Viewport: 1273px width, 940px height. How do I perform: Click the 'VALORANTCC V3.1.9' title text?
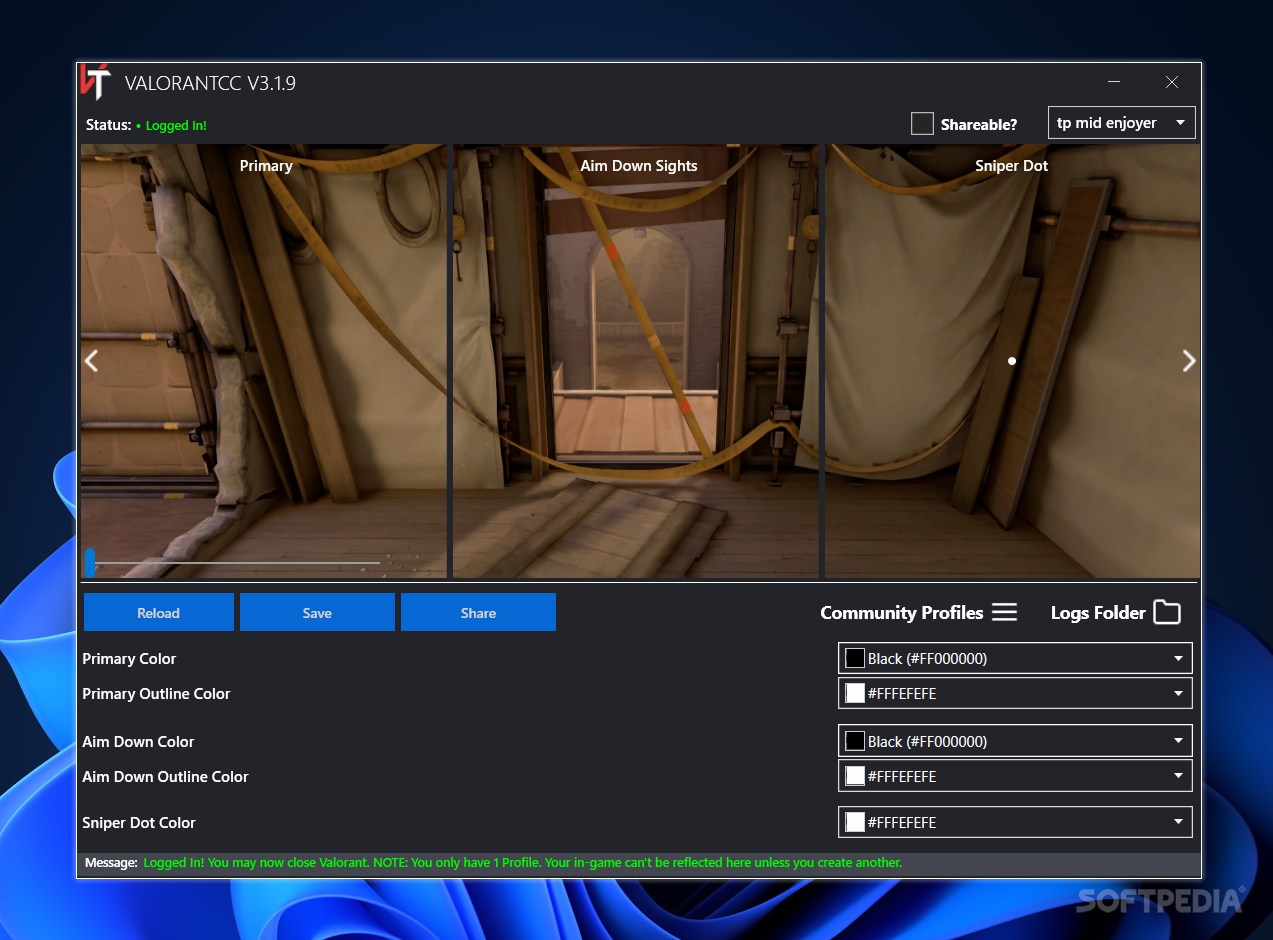(x=210, y=83)
